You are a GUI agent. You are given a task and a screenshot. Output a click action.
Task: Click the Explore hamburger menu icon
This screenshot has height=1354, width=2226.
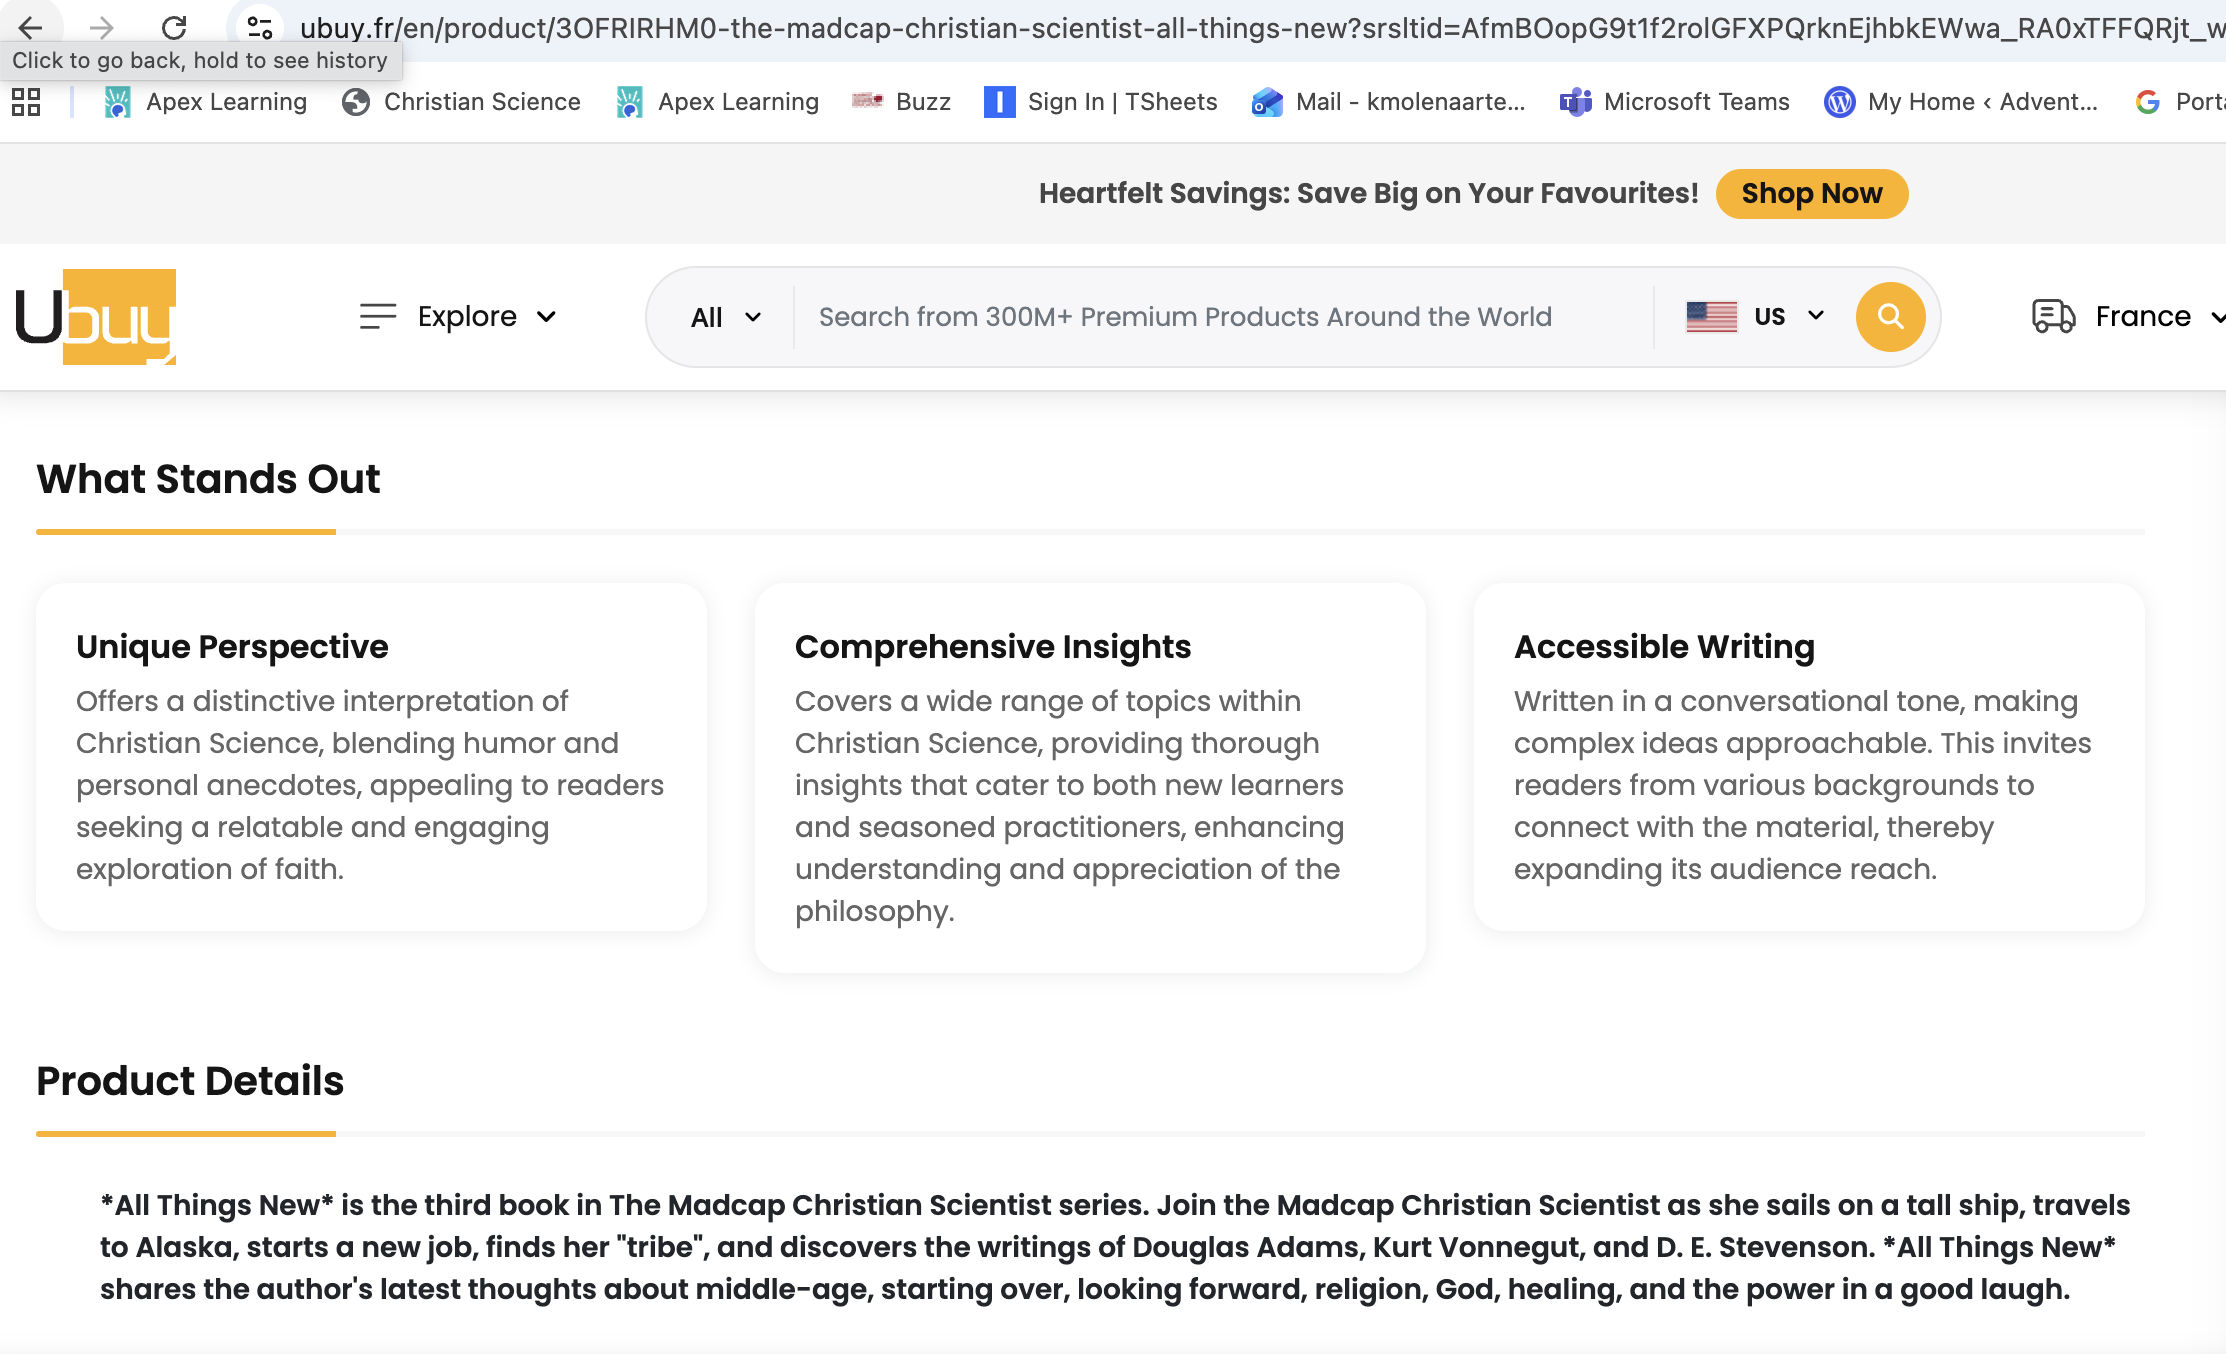click(378, 317)
